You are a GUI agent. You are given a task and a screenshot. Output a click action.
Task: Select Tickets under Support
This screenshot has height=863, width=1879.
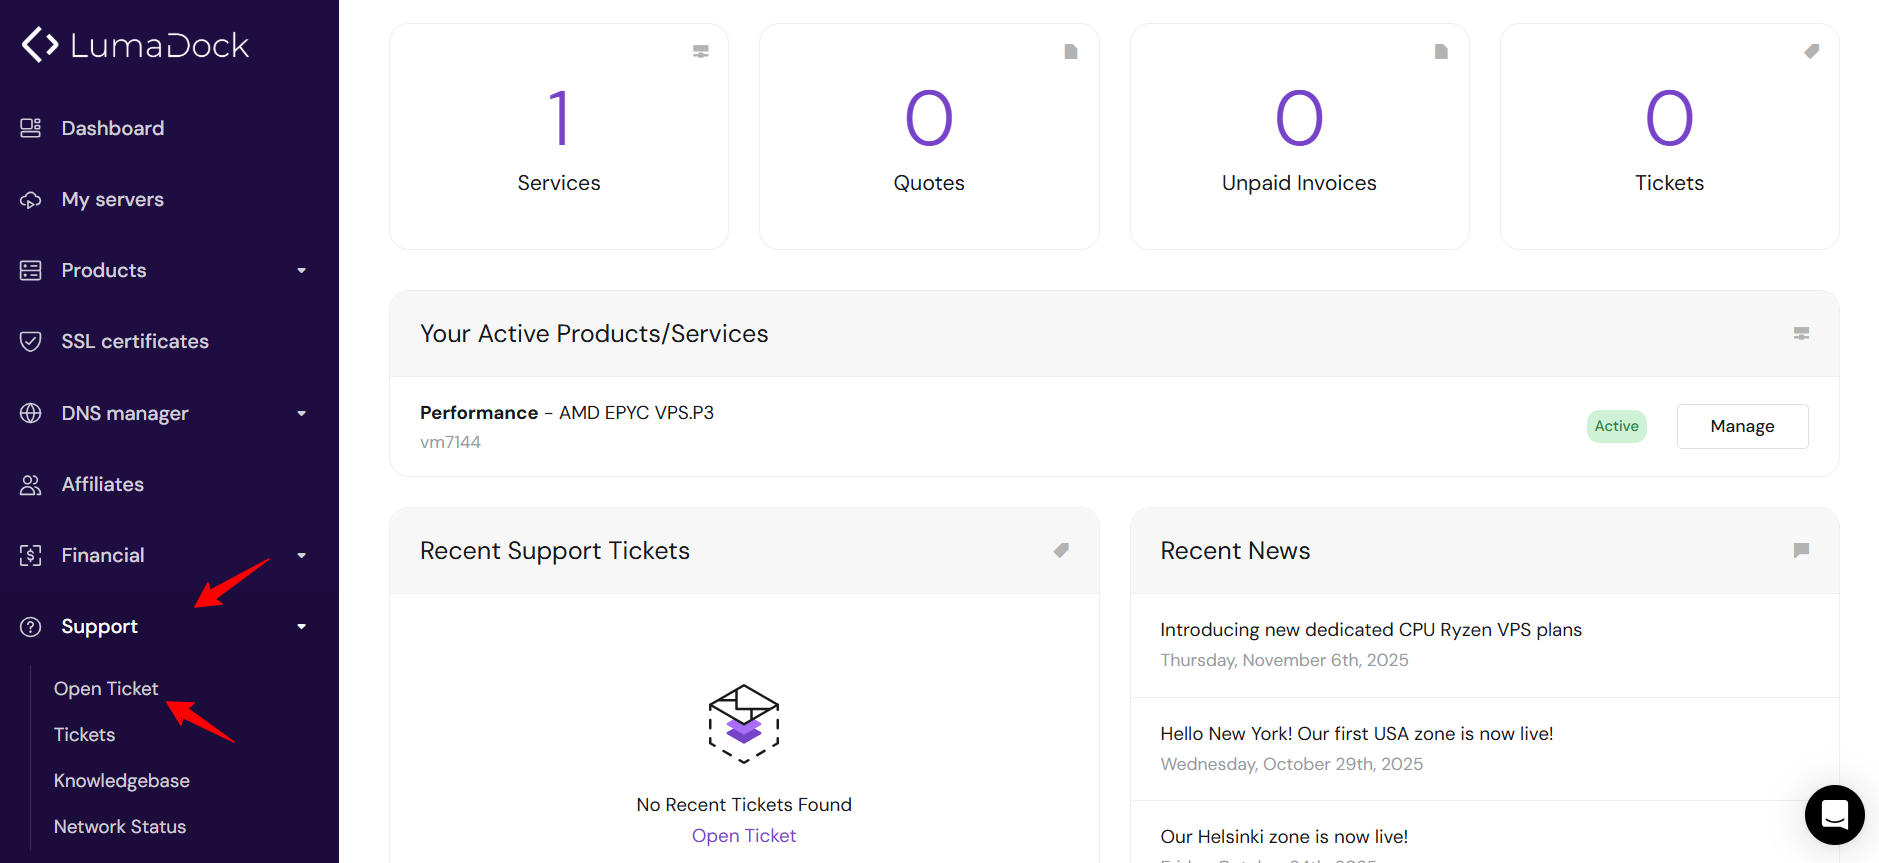pyautogui.click(x=85, y=734)
